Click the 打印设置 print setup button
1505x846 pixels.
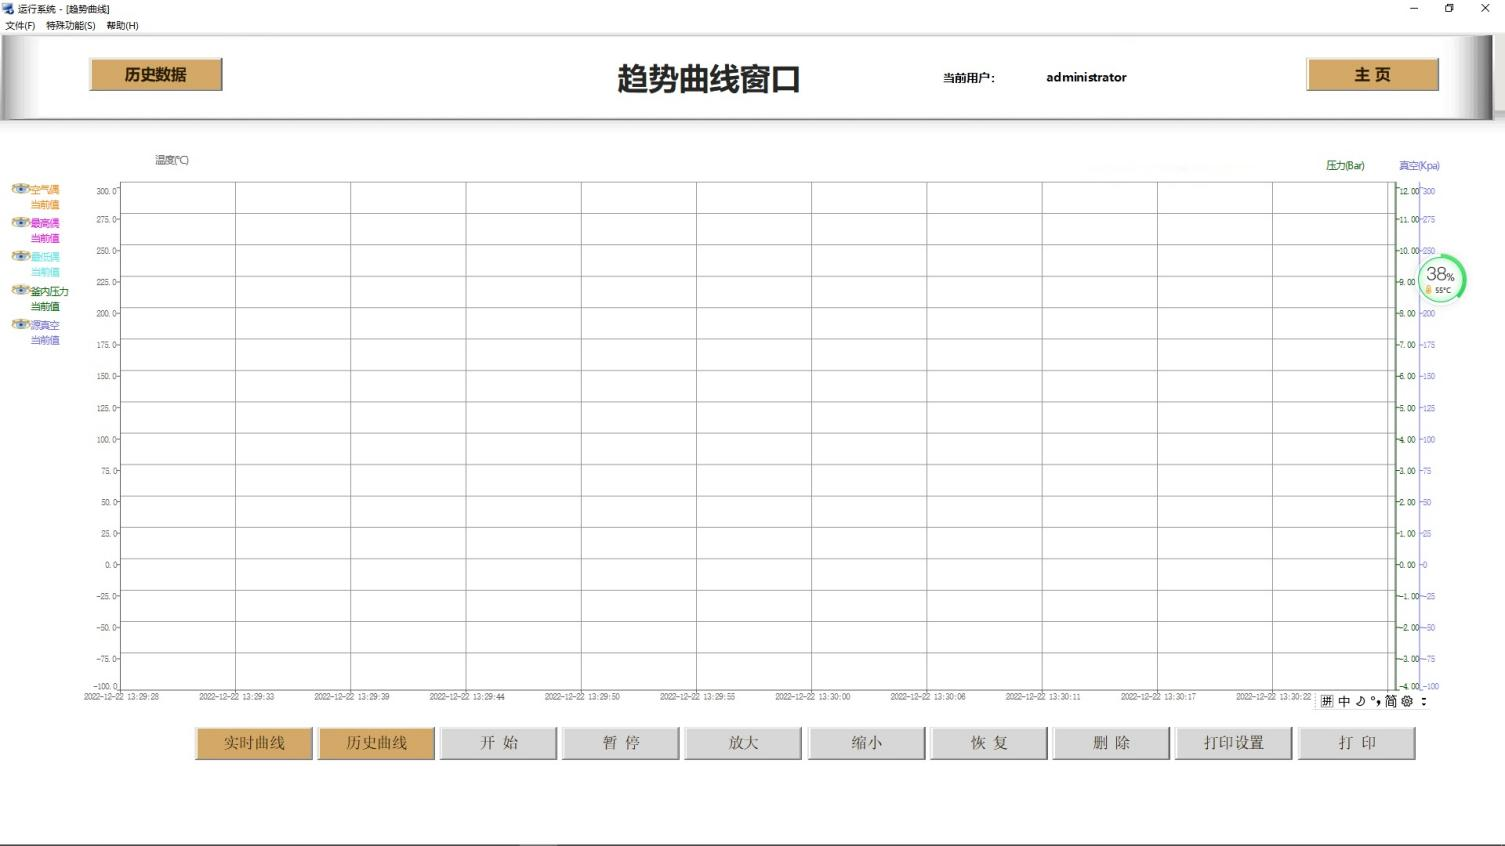tap(1233, 743)
